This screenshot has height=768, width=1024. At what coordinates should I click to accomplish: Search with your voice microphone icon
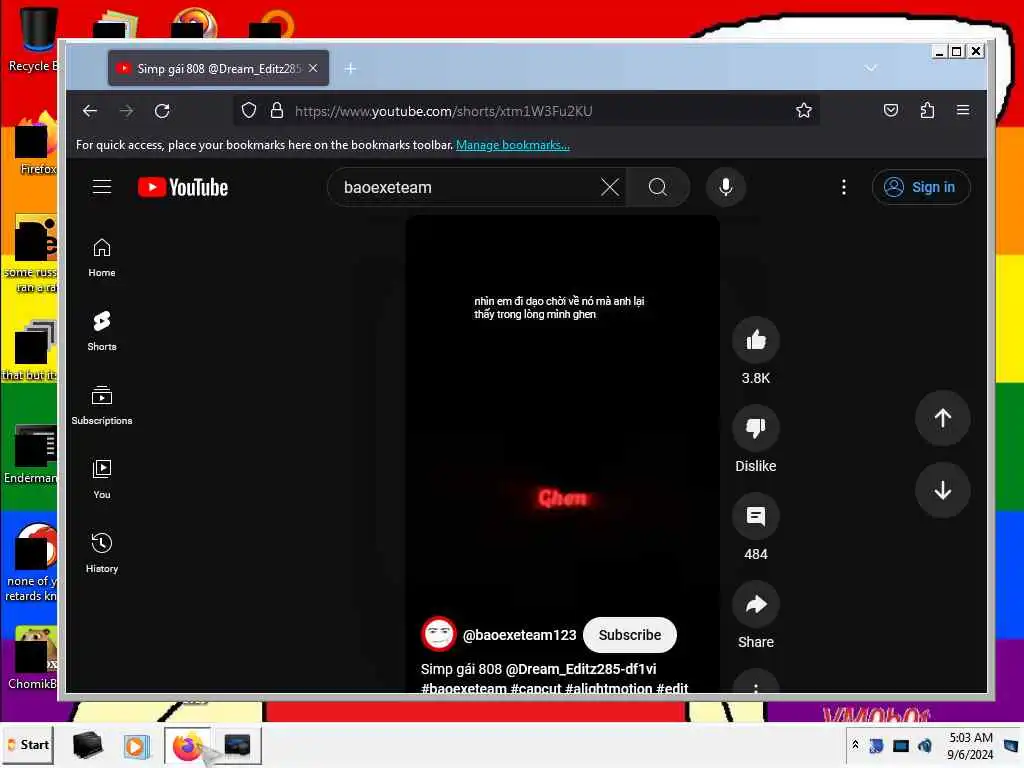(726, 187)
